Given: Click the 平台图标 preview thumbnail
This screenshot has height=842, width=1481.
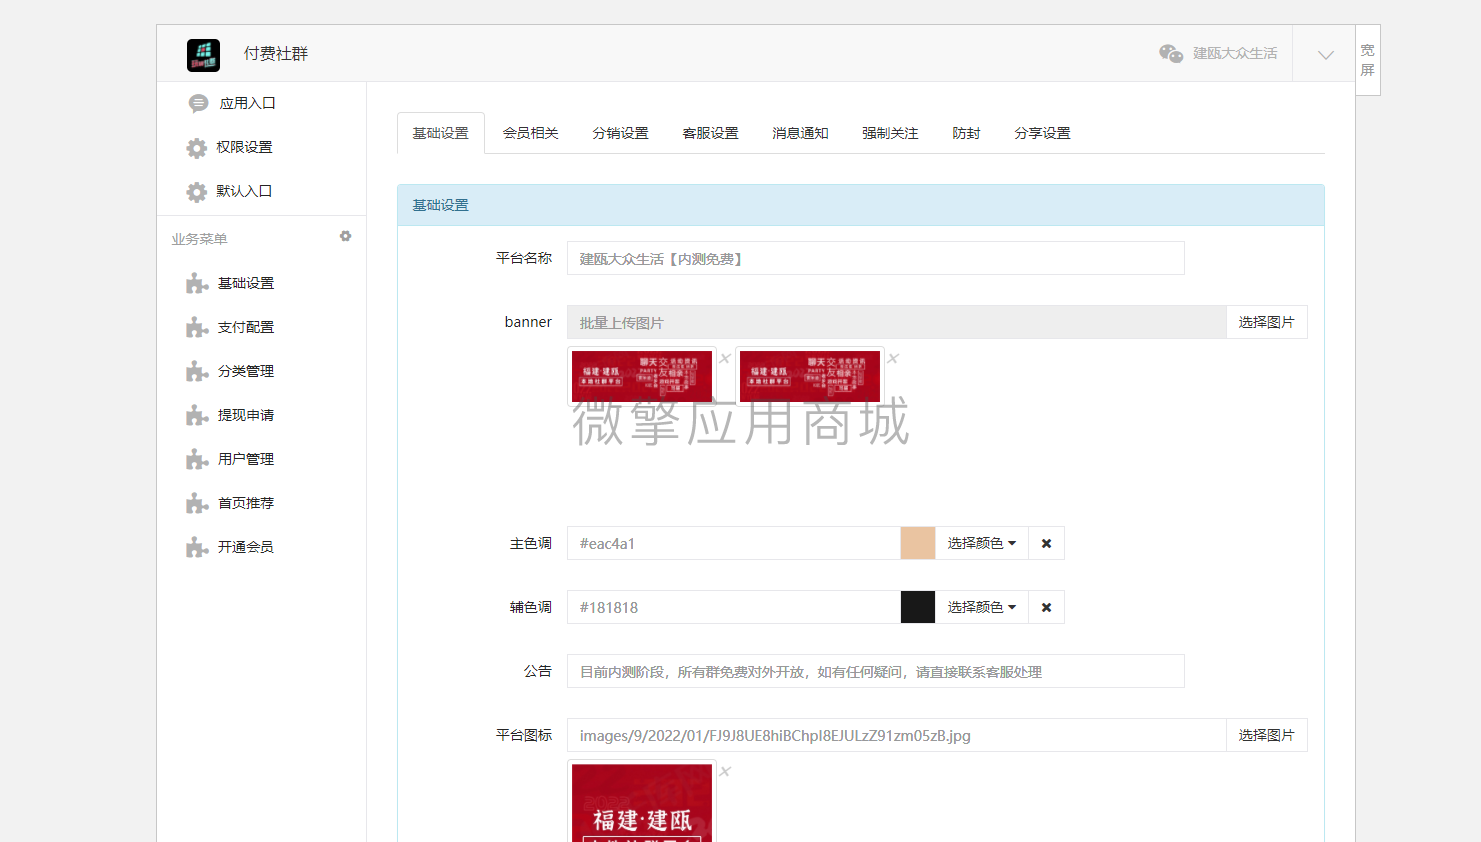Looking at the screenshot, I should pyautogui.click(x=642, y=801).
